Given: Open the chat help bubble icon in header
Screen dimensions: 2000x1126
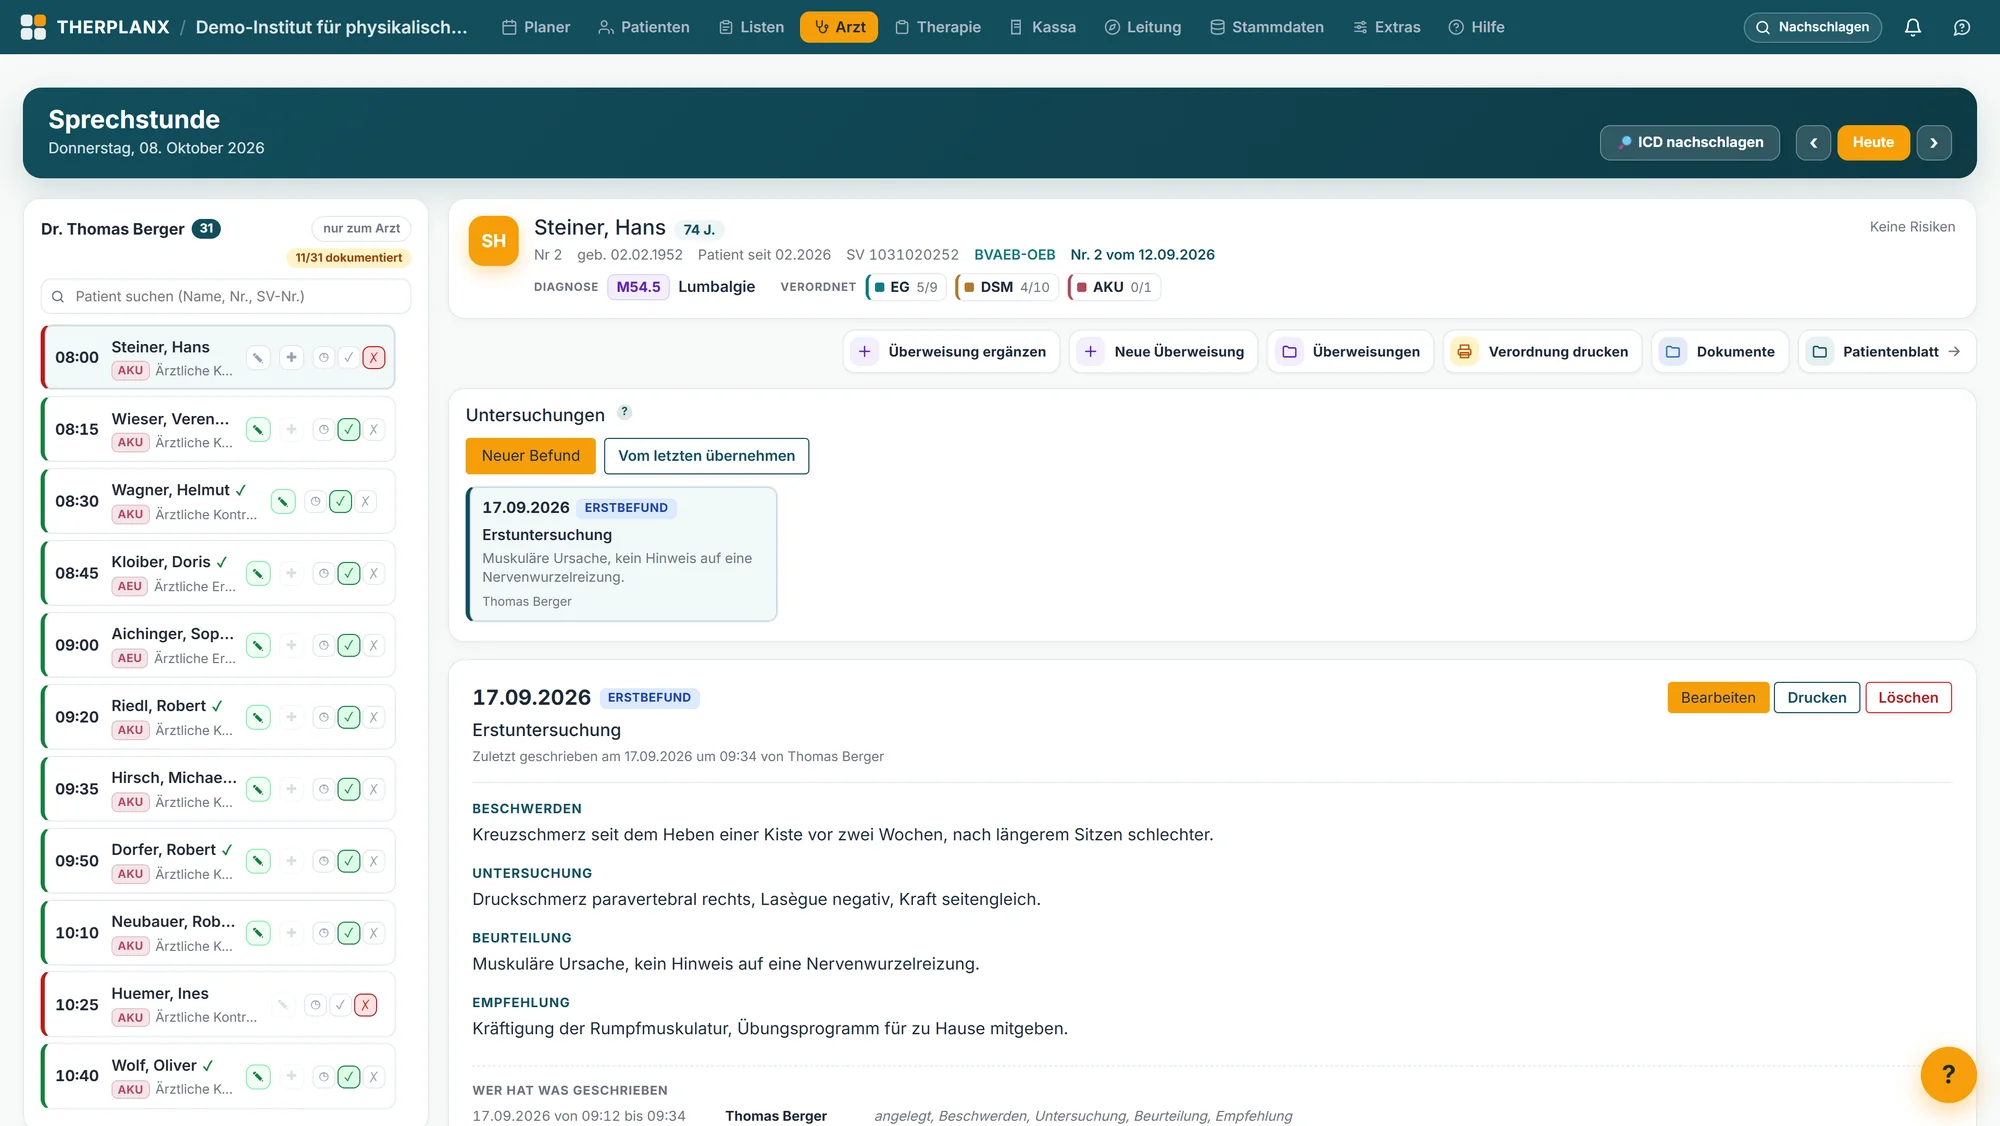Looking at the screenshot, I should [x=1962, y=27].
